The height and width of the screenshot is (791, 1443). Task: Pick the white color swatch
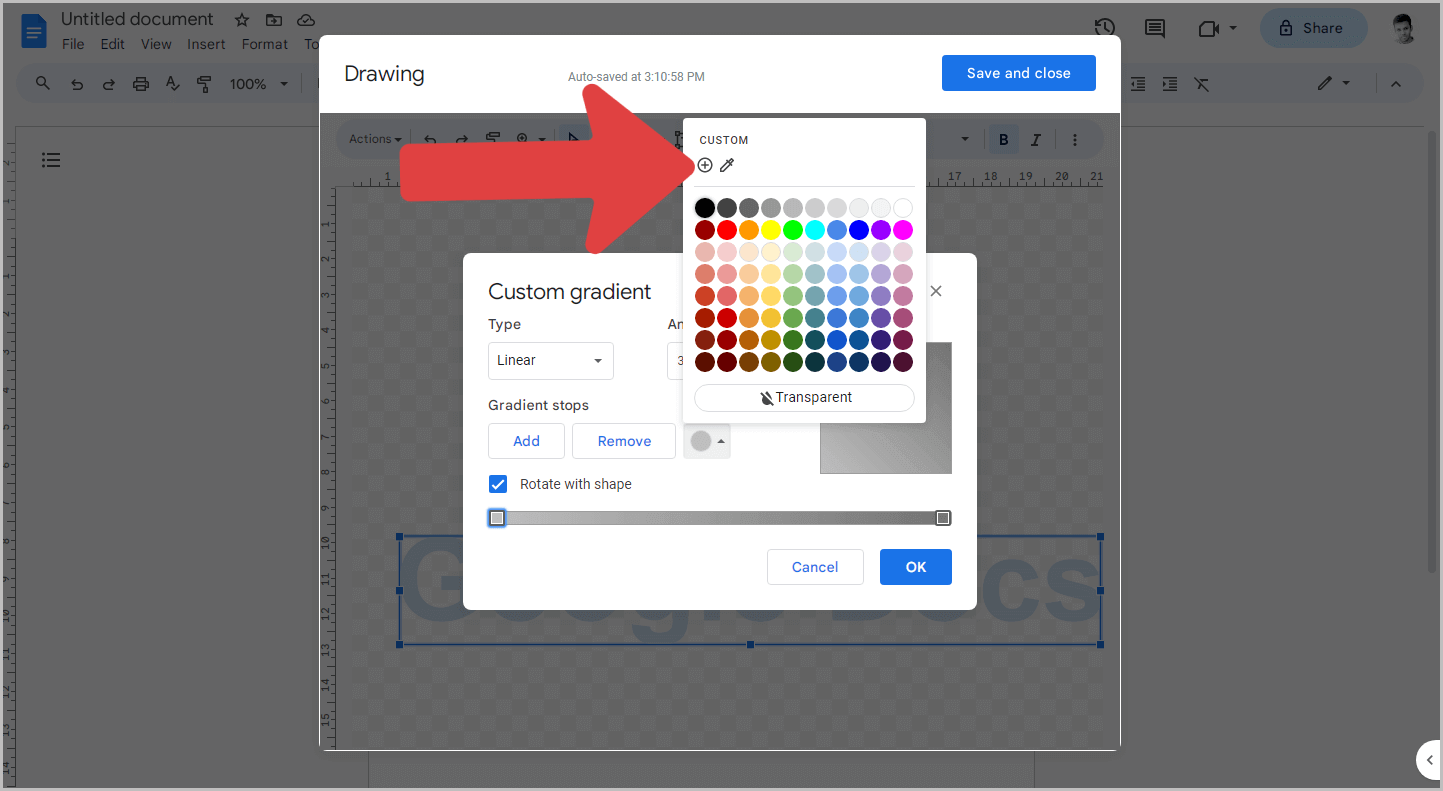903,208
